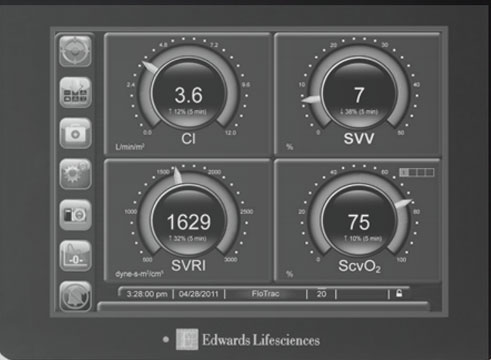Tap the L/min/m² unit label

(130, 147)
